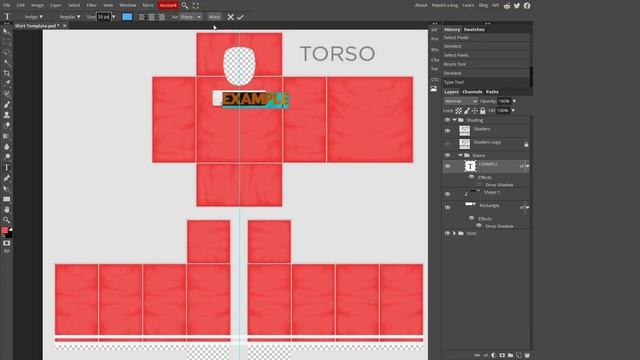
Task: Hide the Shading folder
Action: [447, 120]
